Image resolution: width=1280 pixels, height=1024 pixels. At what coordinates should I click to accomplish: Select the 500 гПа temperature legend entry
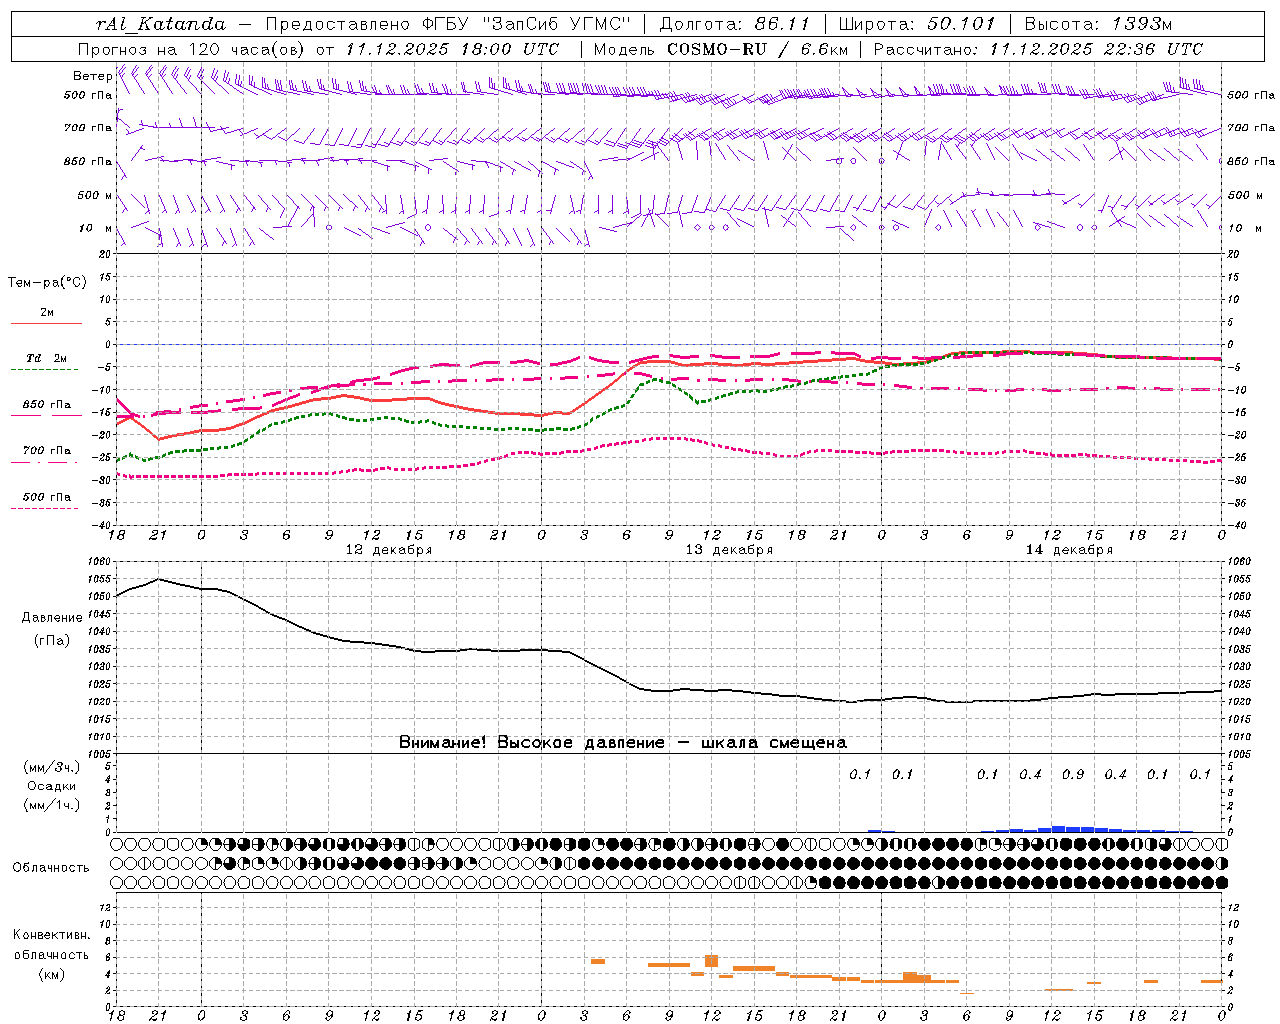pos(46,502)
